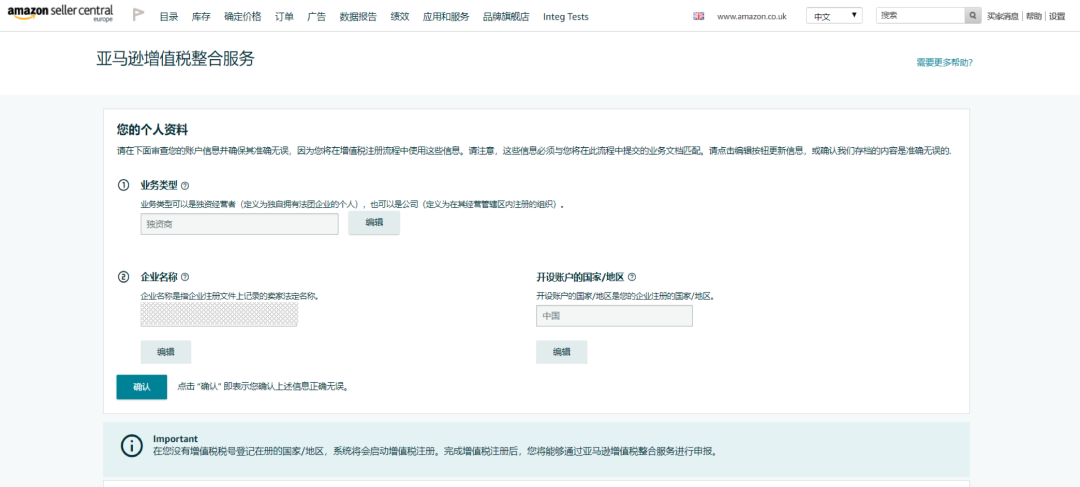Image resolution: width=1080 pixels, height=487 pixels.
Task: Click the www.amazon.co.uk marketplace link
Action: 751,17
